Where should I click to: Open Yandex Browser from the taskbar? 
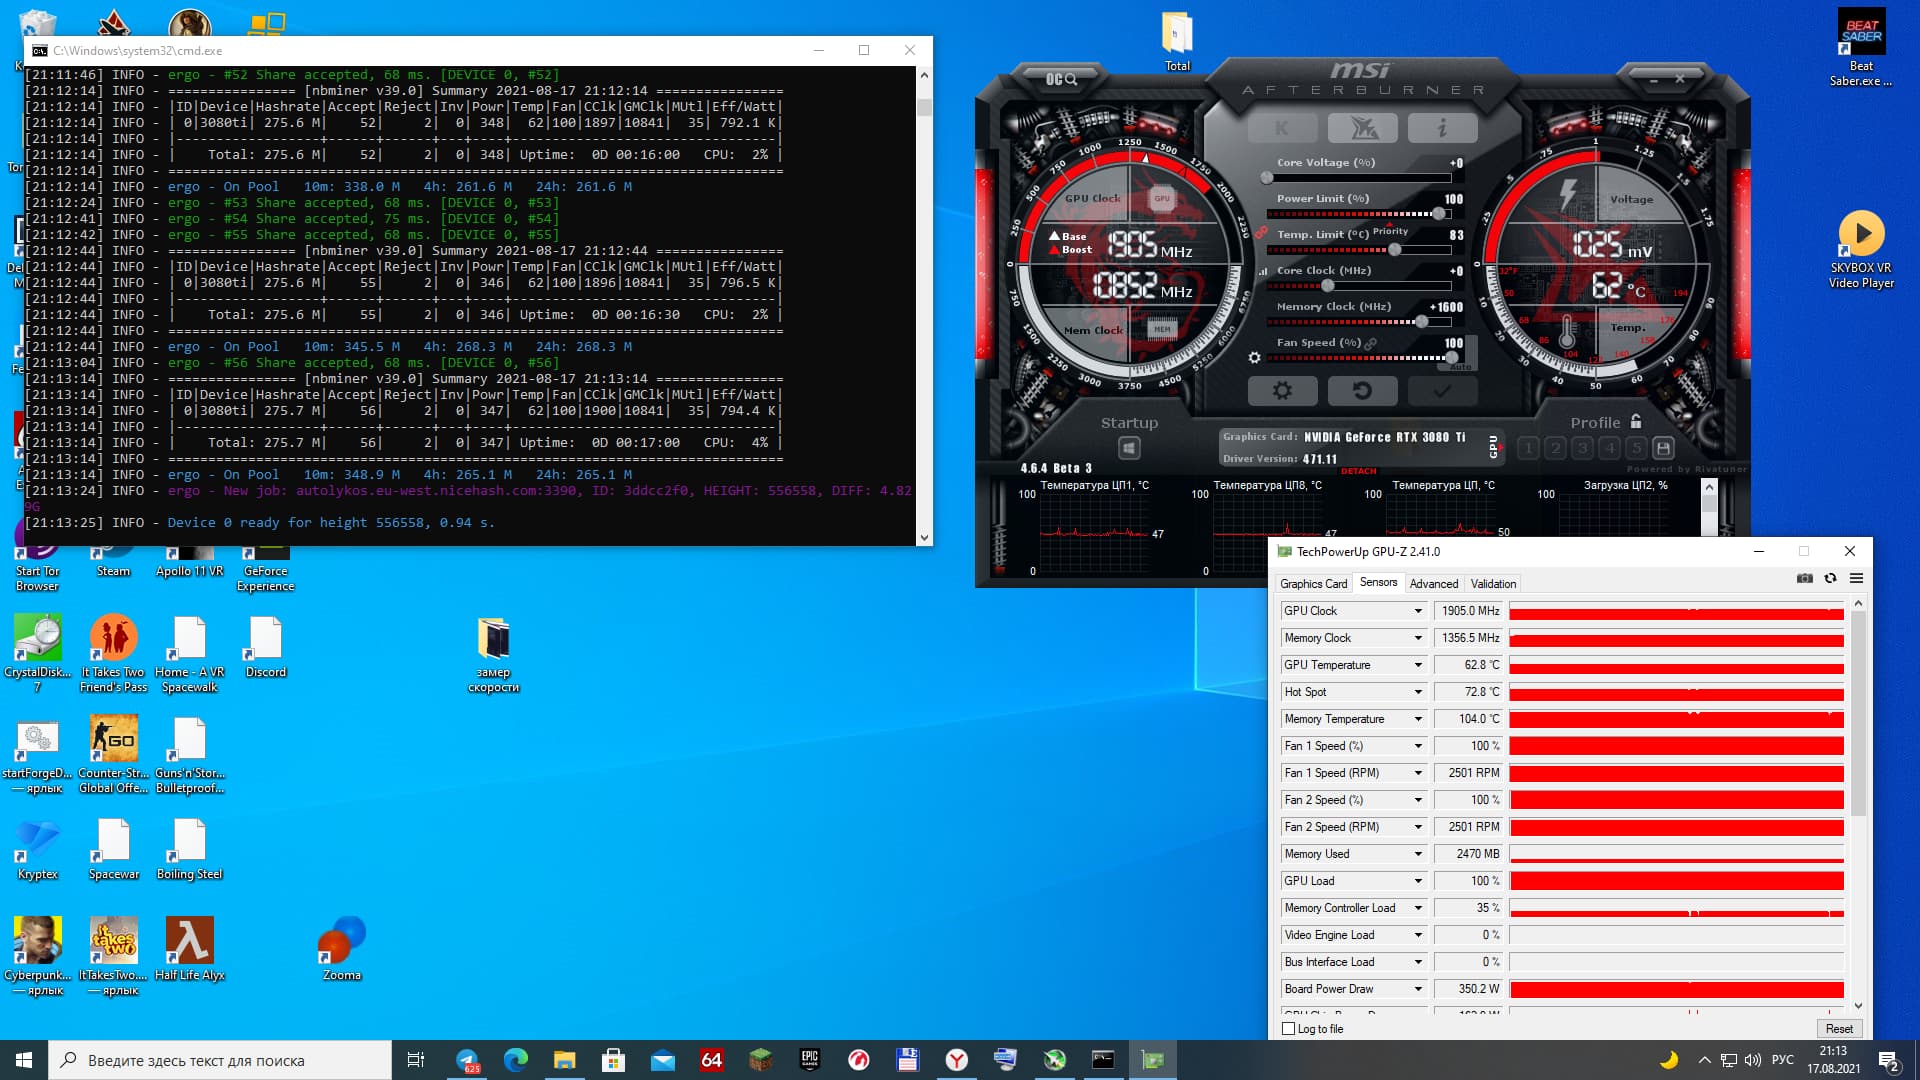956,1060
